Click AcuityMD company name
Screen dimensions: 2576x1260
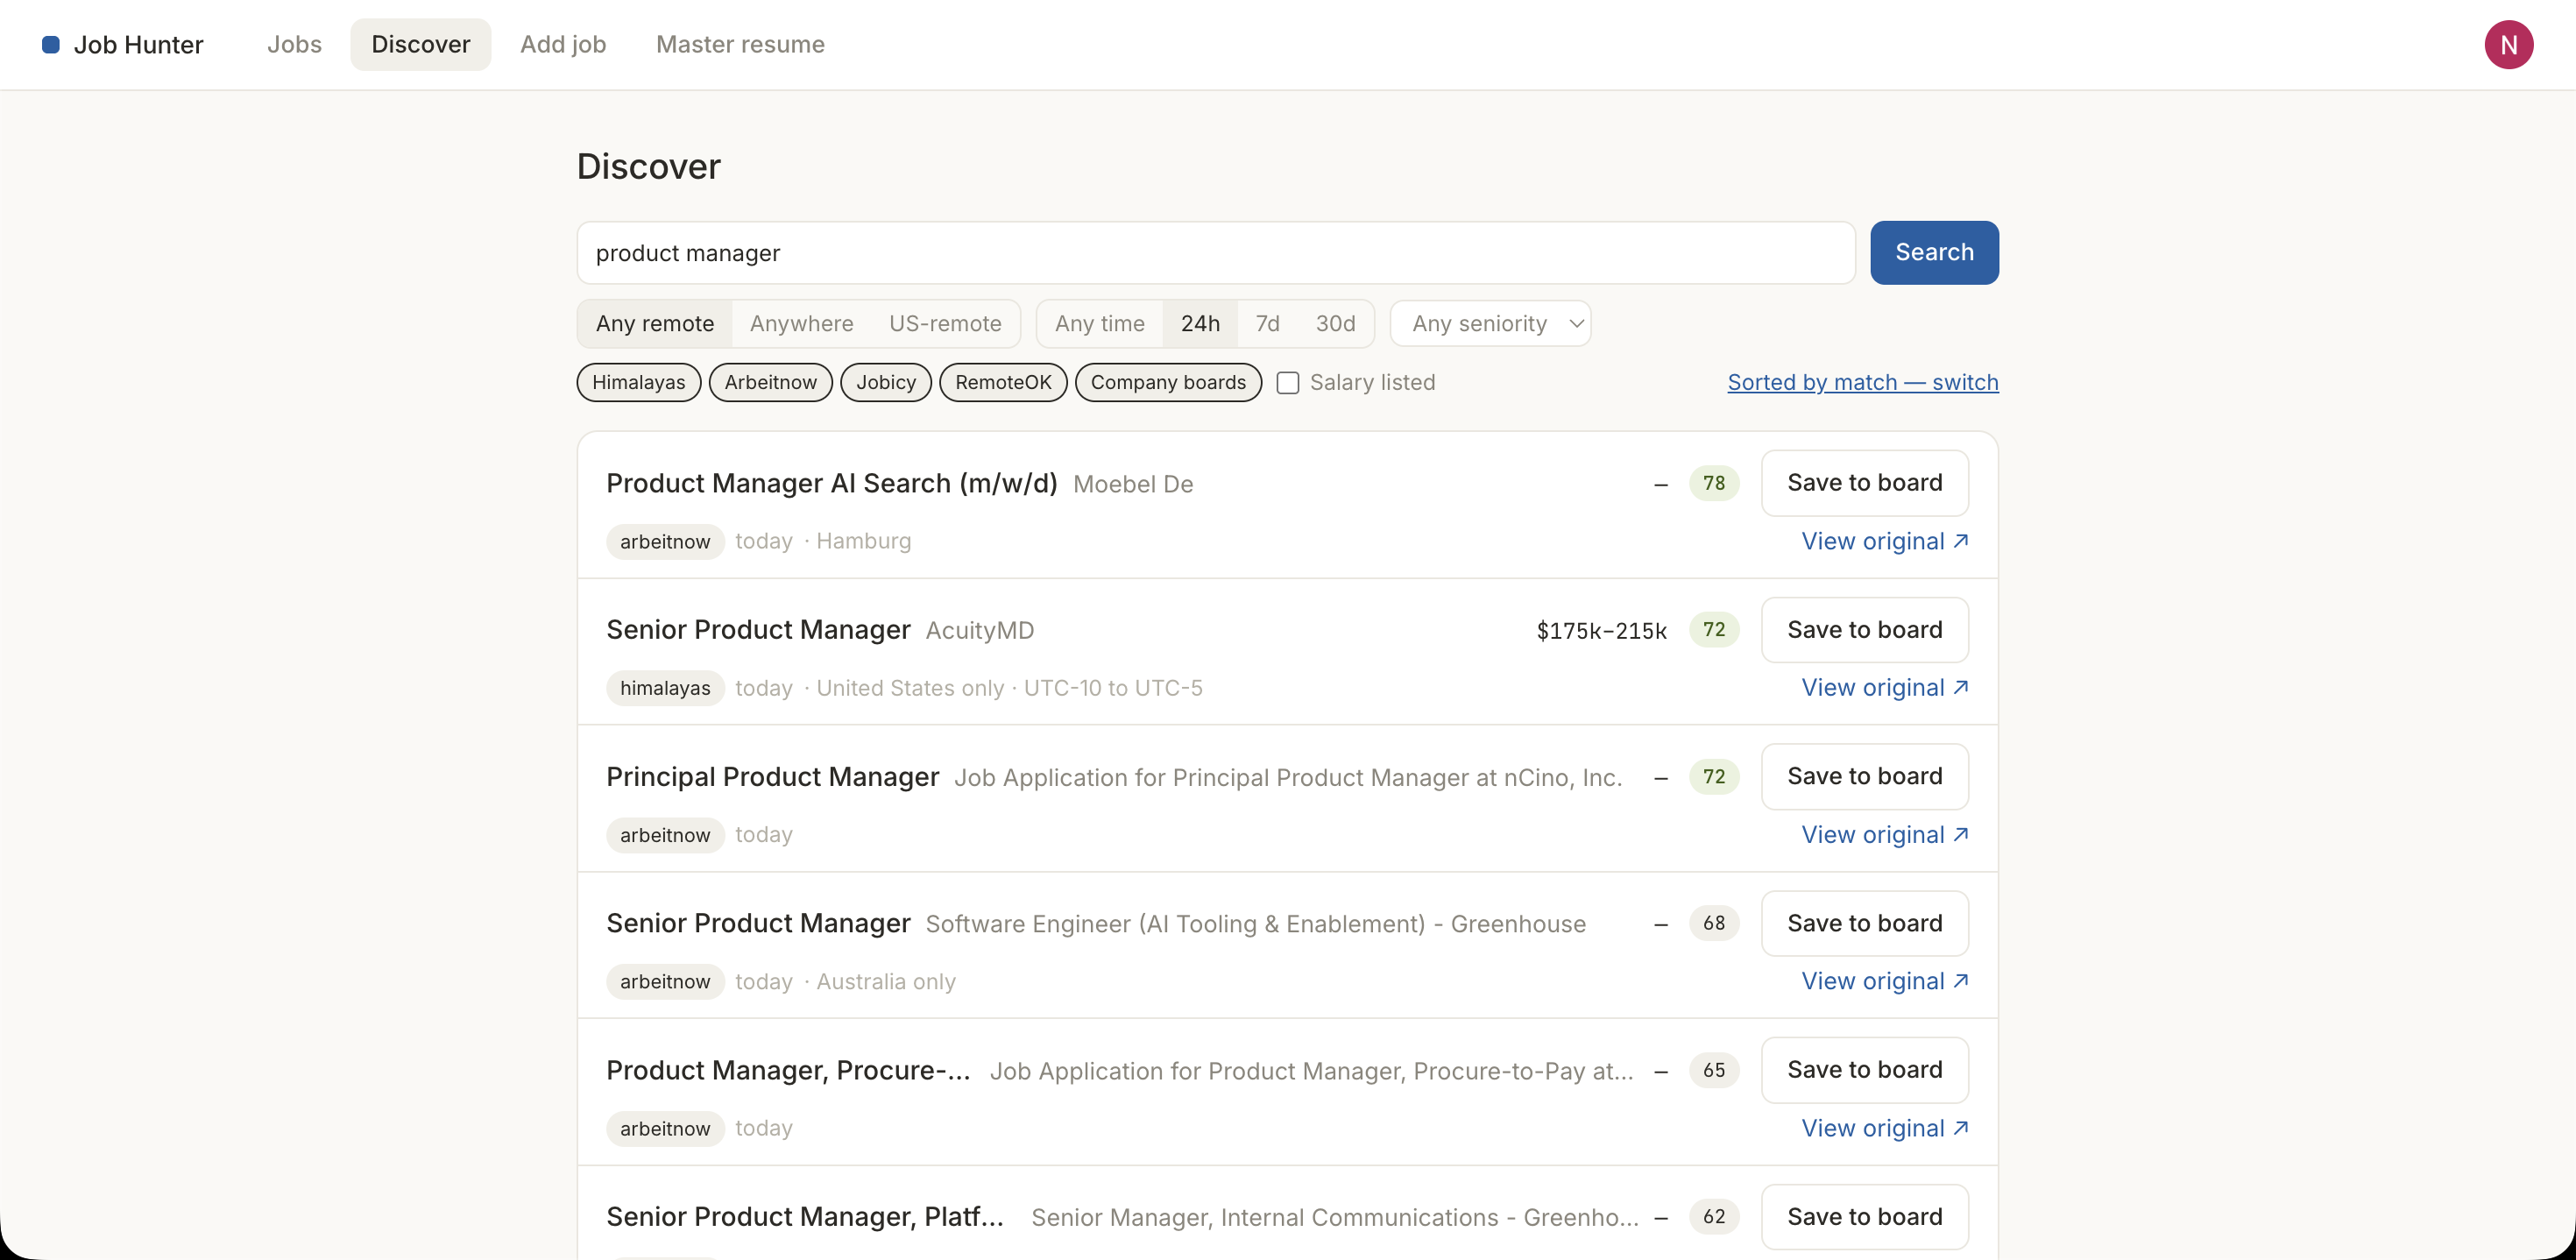(979, 630)
